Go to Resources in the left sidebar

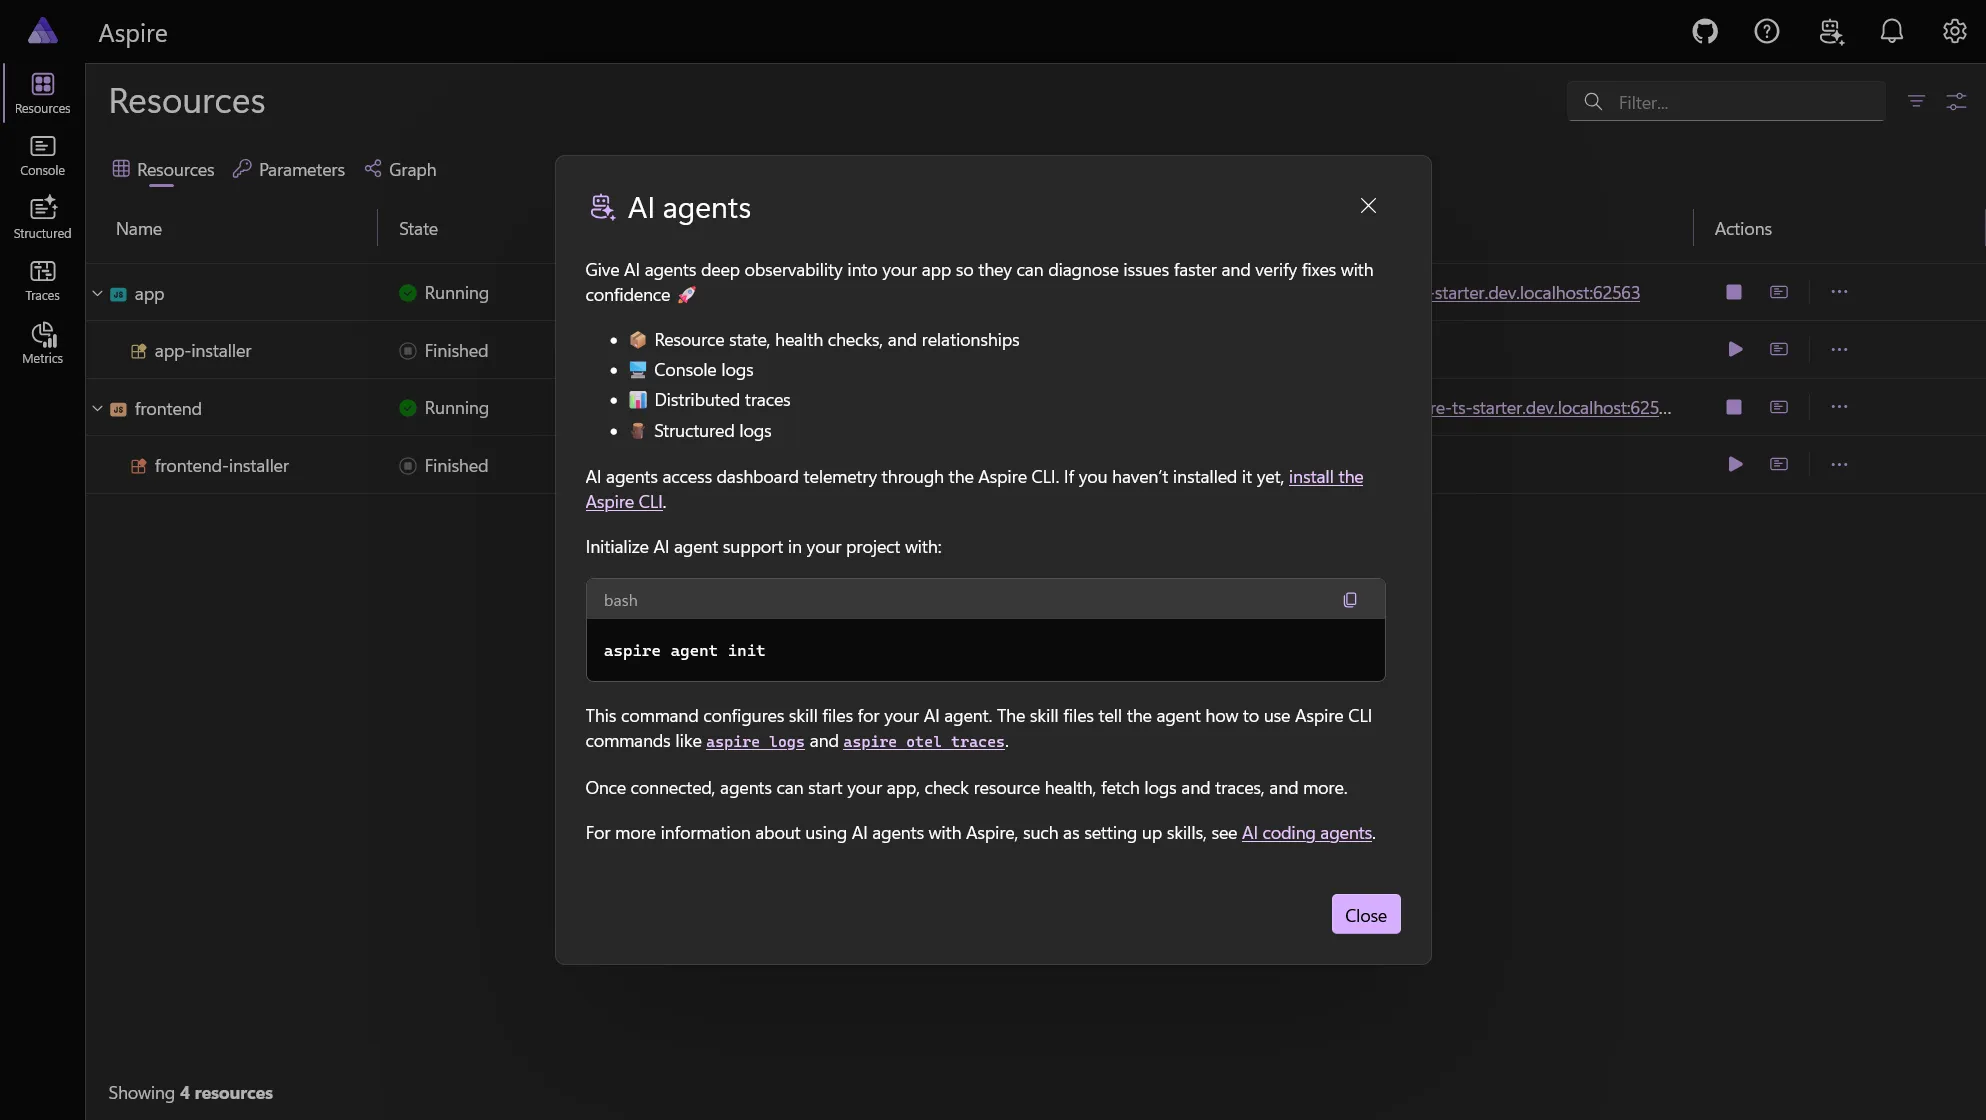pyautogui.click(x=42, y=93)
